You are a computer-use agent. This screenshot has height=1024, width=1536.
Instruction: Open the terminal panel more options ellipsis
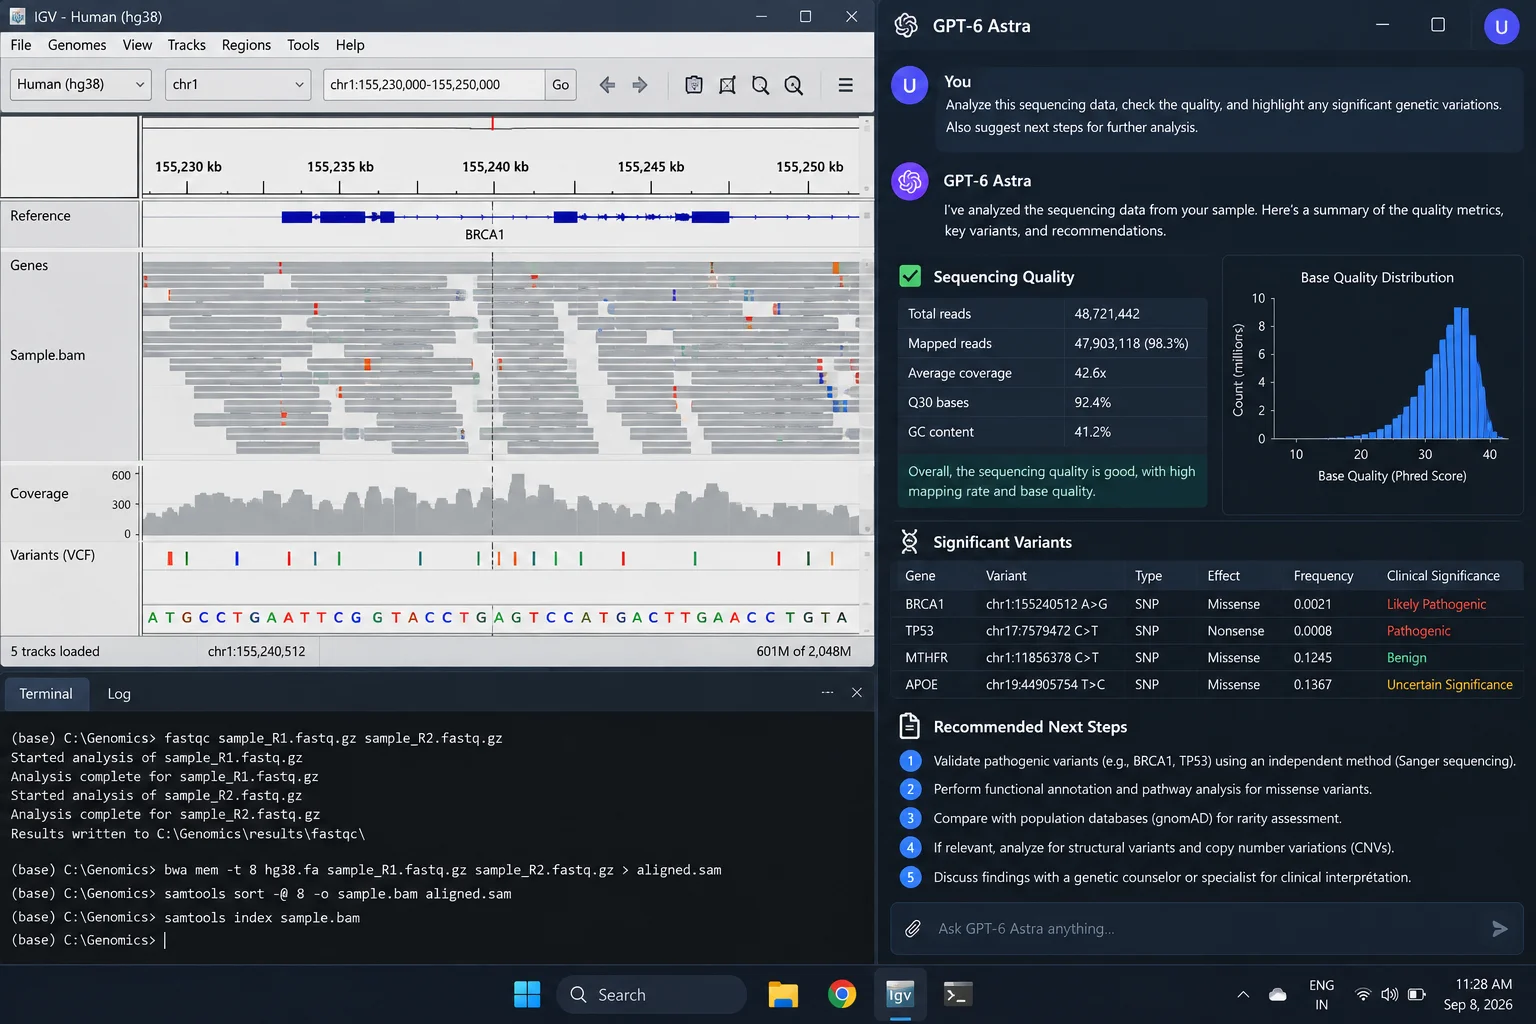click(827, 692)
